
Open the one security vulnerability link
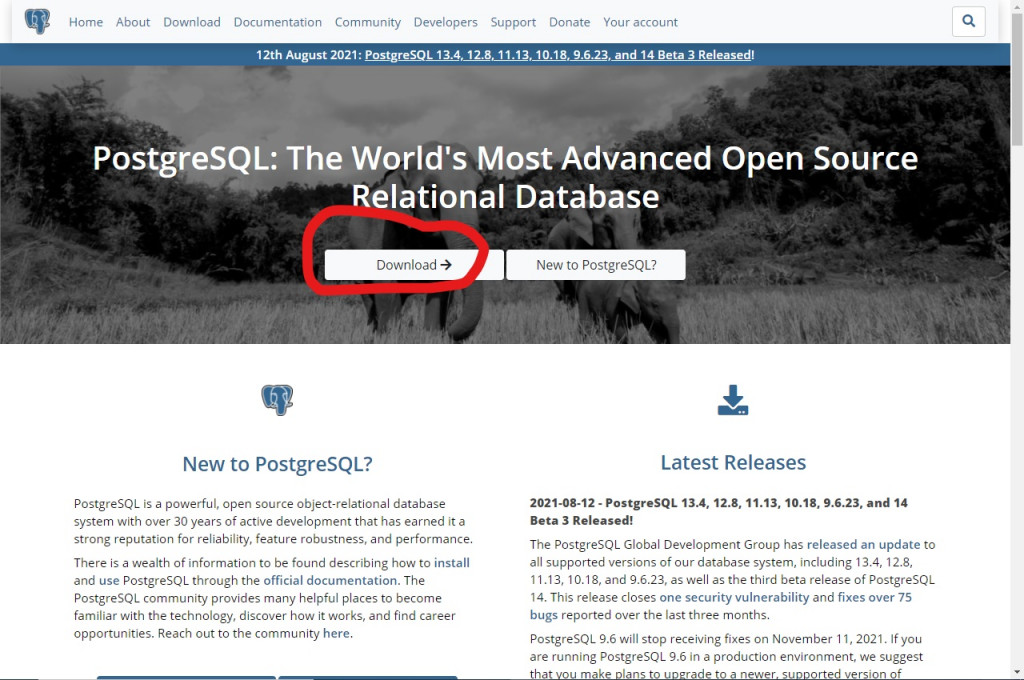(x=734, y=597)
